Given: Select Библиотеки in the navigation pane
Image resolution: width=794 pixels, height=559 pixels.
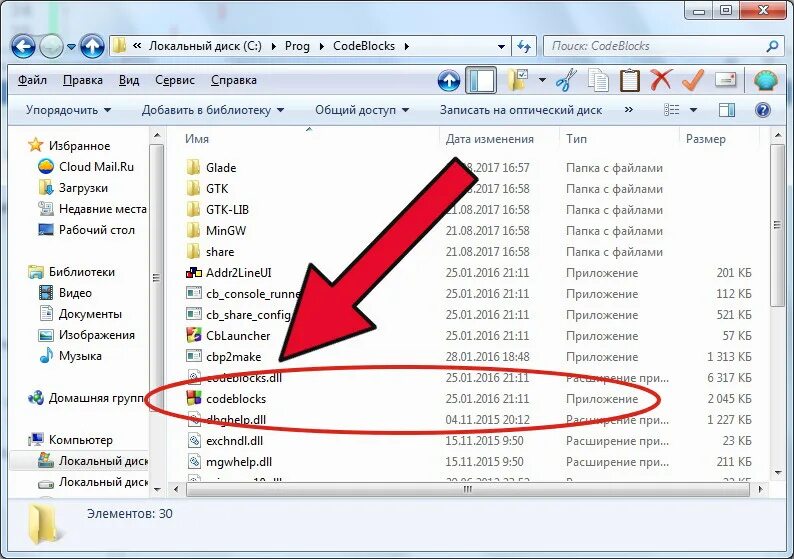Looking at the screenshot, I should click(72, 272).
